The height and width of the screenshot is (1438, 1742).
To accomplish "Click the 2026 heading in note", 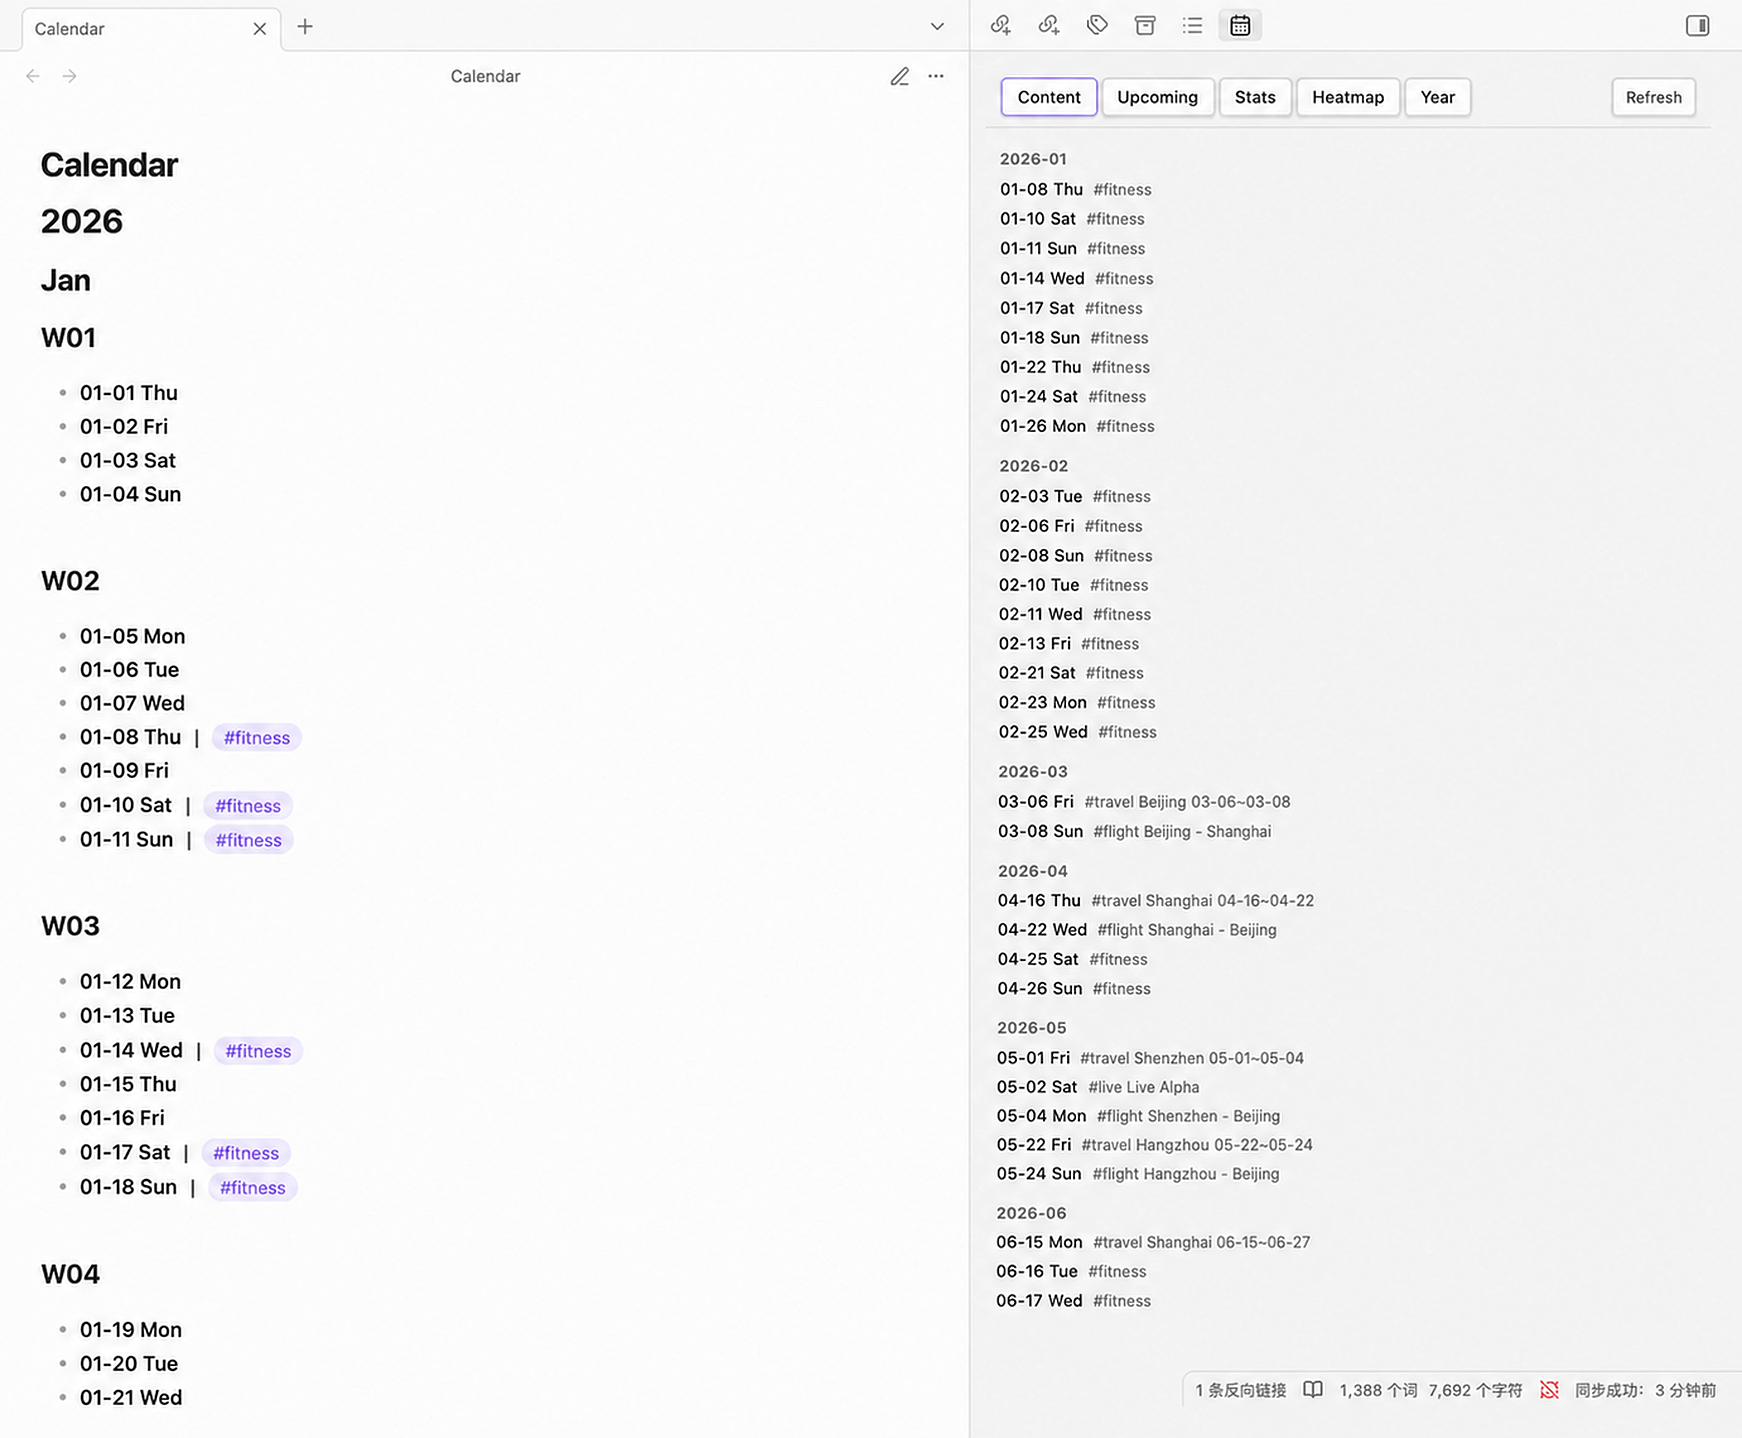I will [x=82, y=221].
